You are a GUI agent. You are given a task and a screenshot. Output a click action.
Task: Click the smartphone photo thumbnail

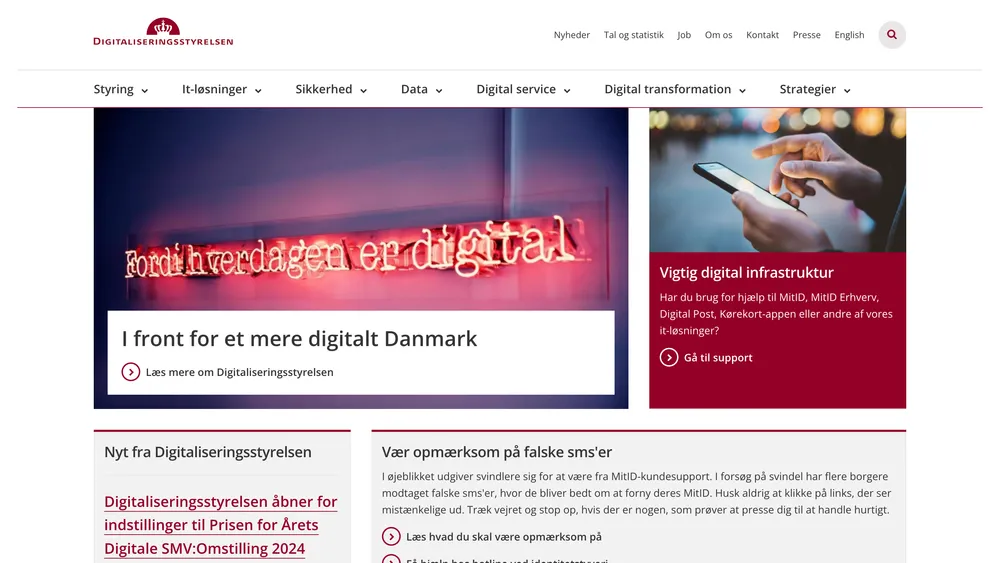point(777,180)
